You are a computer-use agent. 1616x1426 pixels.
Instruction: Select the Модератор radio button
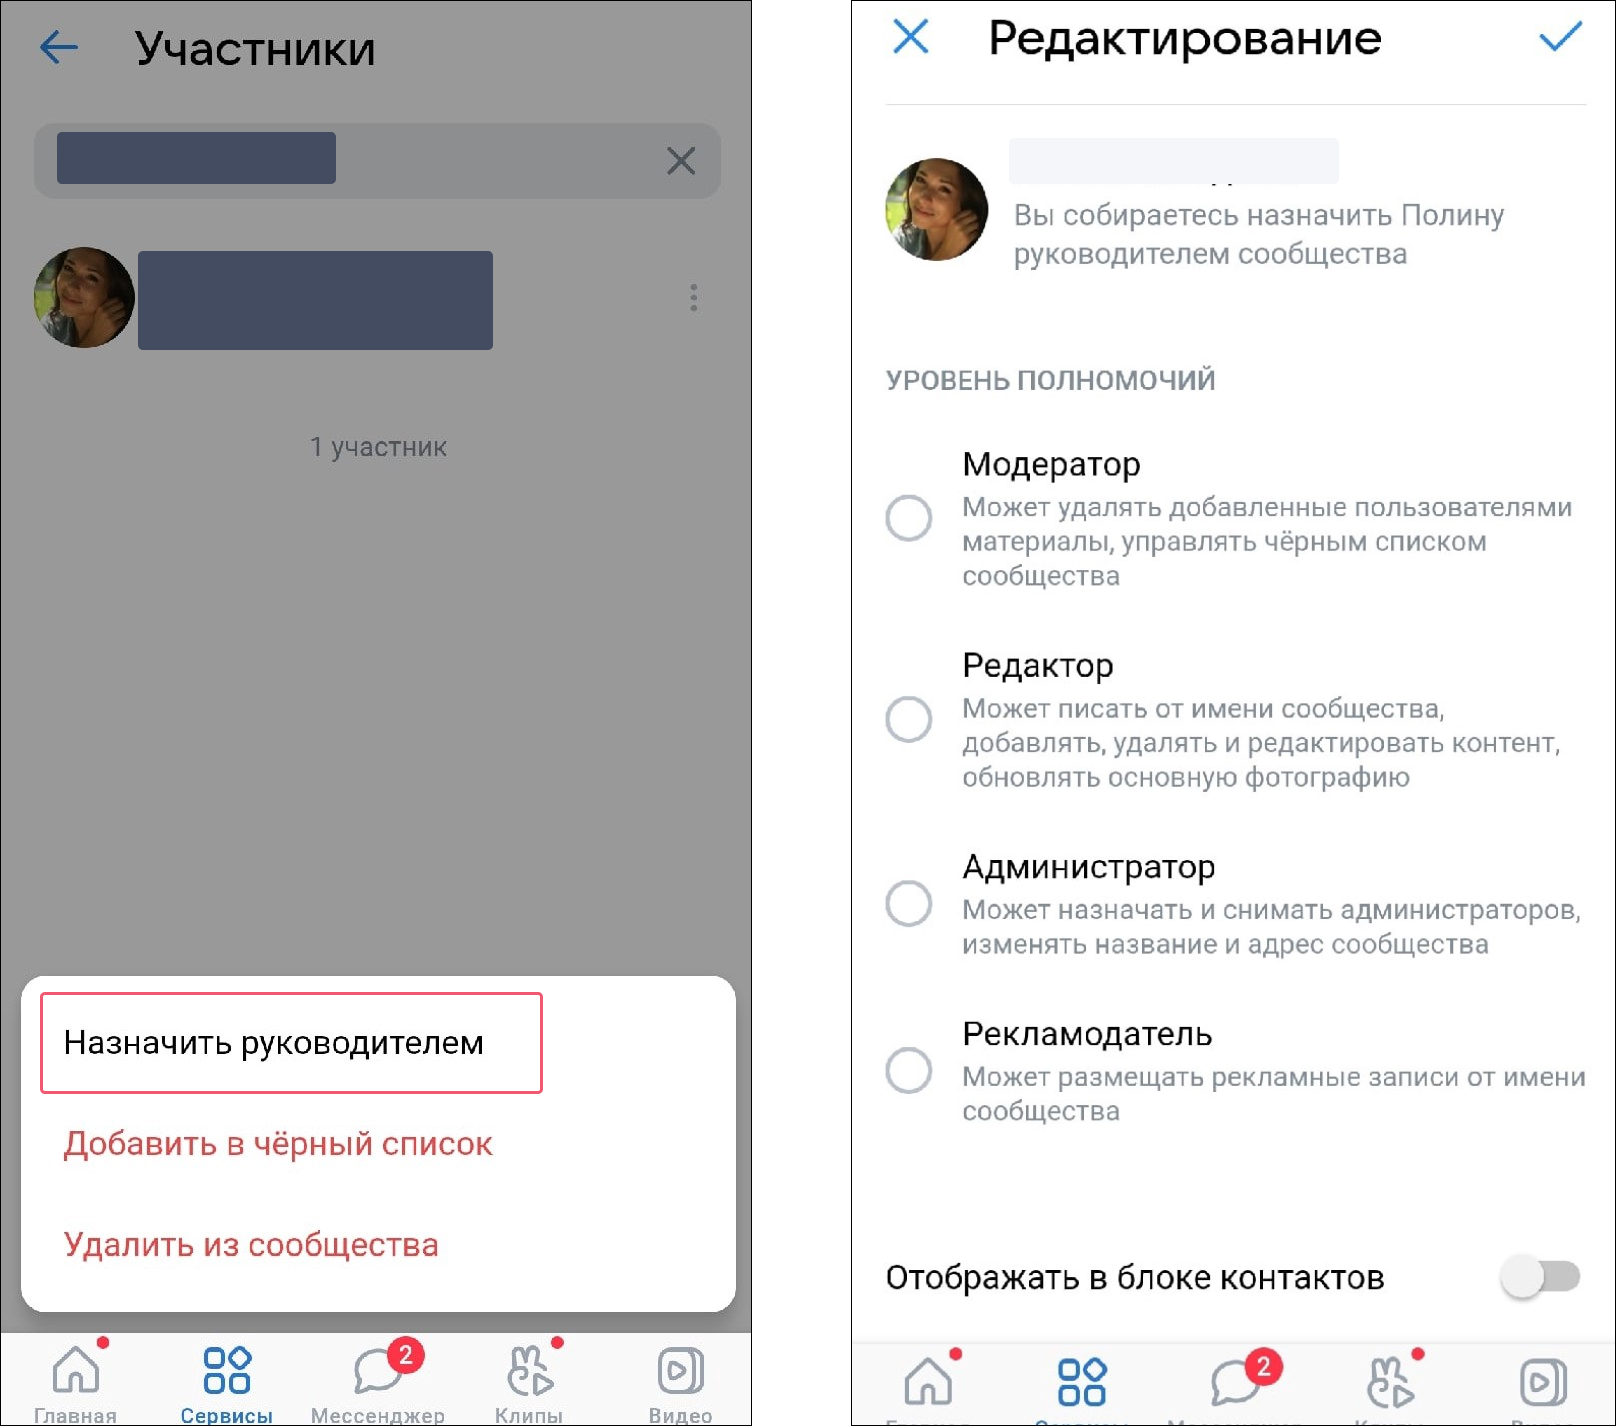pos(909,518)
